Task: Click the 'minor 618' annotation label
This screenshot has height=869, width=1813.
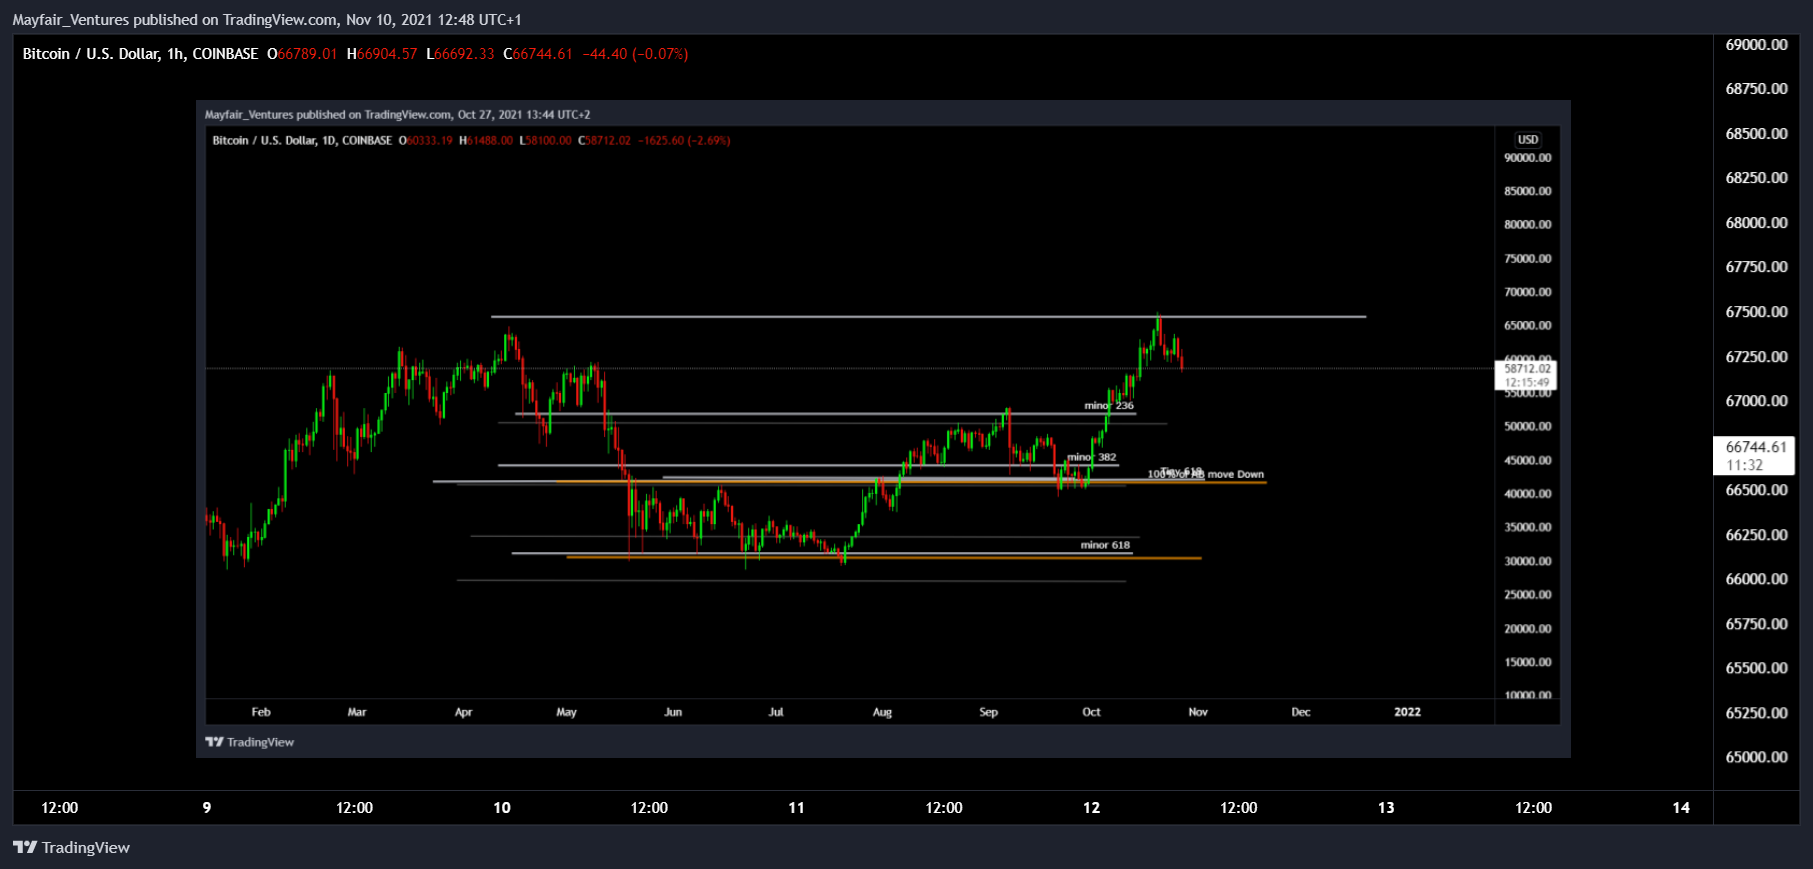Action: (1105, 545)
